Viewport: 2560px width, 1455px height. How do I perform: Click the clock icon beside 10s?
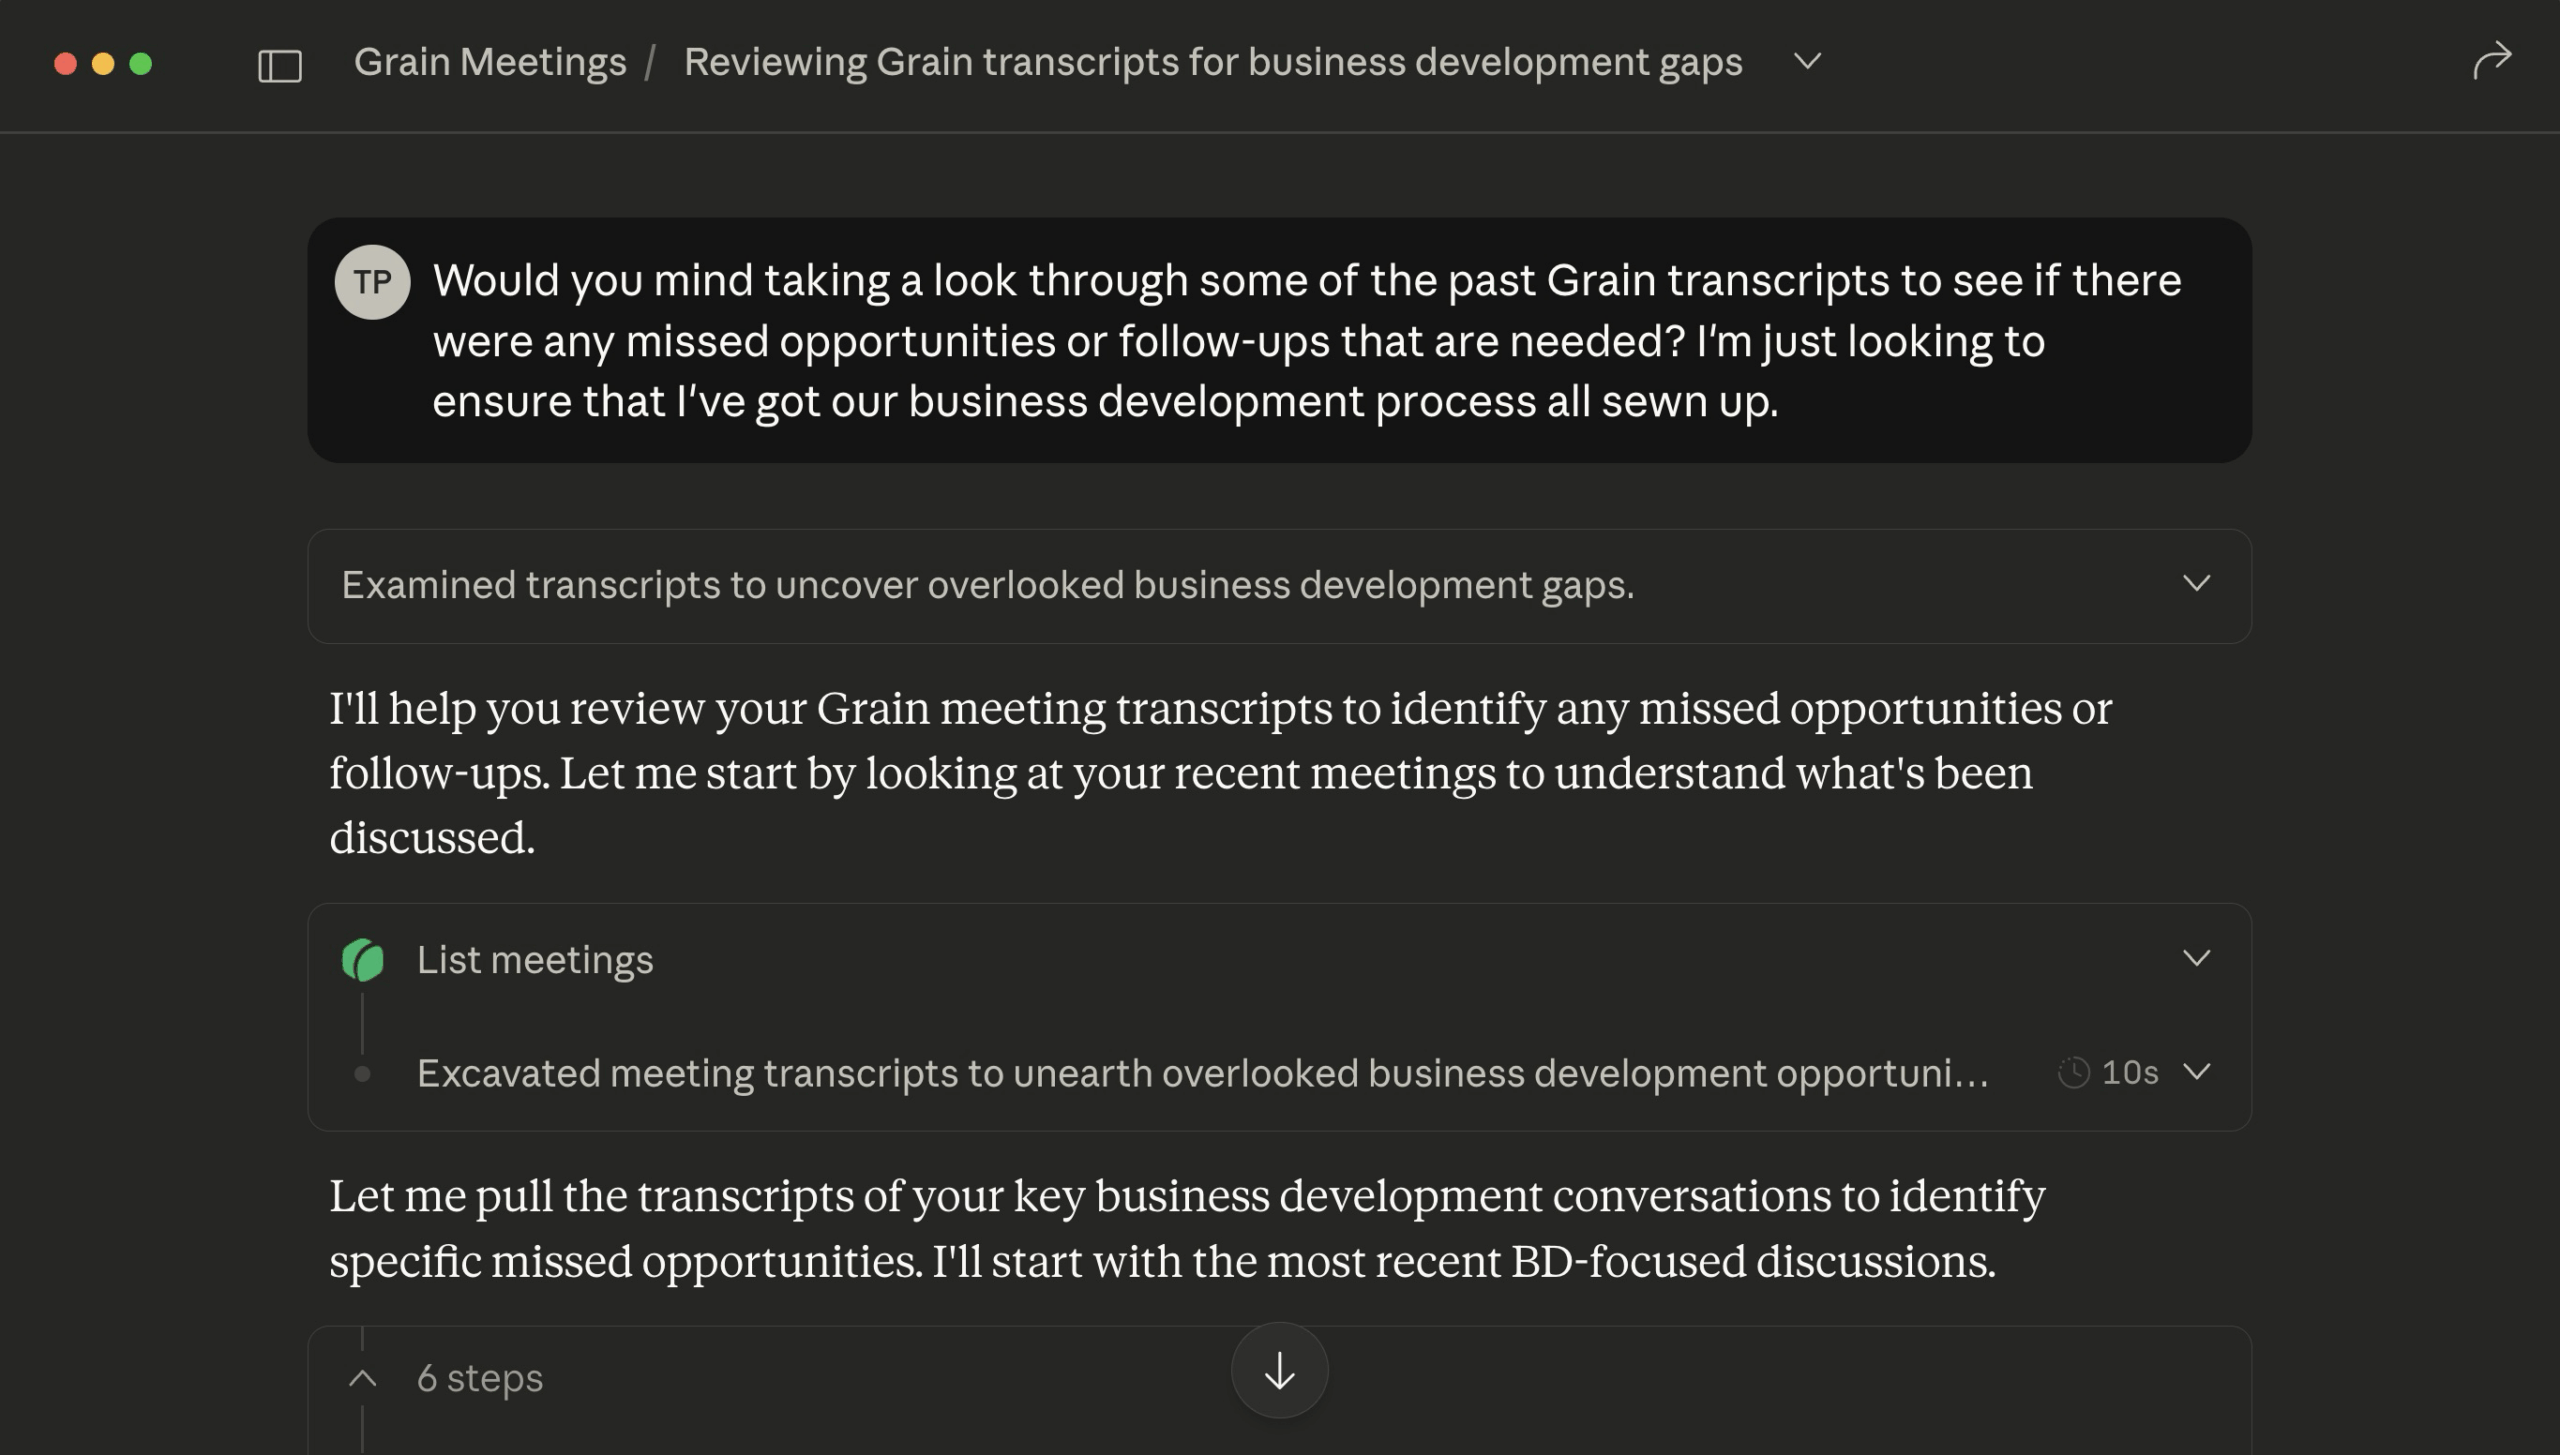(x=2073, y=1073)
